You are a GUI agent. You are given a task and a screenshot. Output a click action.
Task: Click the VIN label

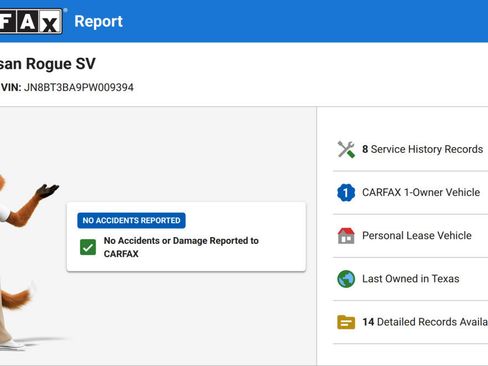pyautogui.click(x=11, y=87)
